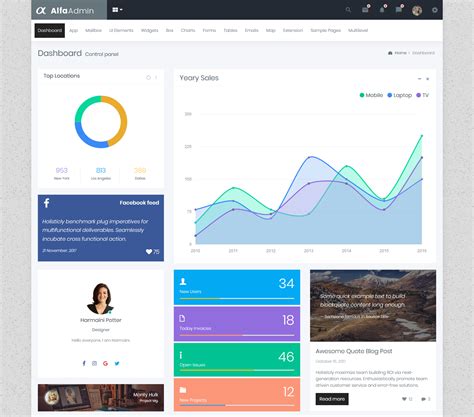This screenshot has height=417, width=474.
Task: Go to the Box menu item
Action: click(x=169, y=31)
